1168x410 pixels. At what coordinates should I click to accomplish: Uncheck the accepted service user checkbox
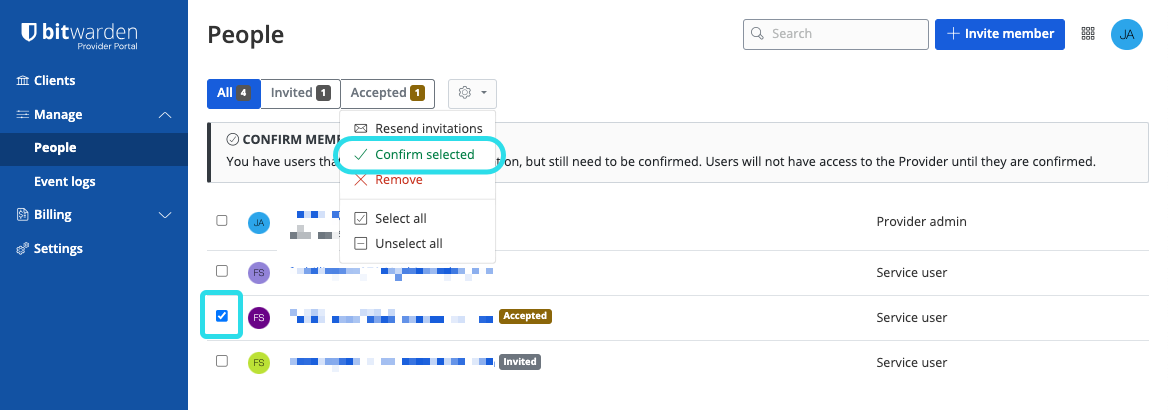222,316
